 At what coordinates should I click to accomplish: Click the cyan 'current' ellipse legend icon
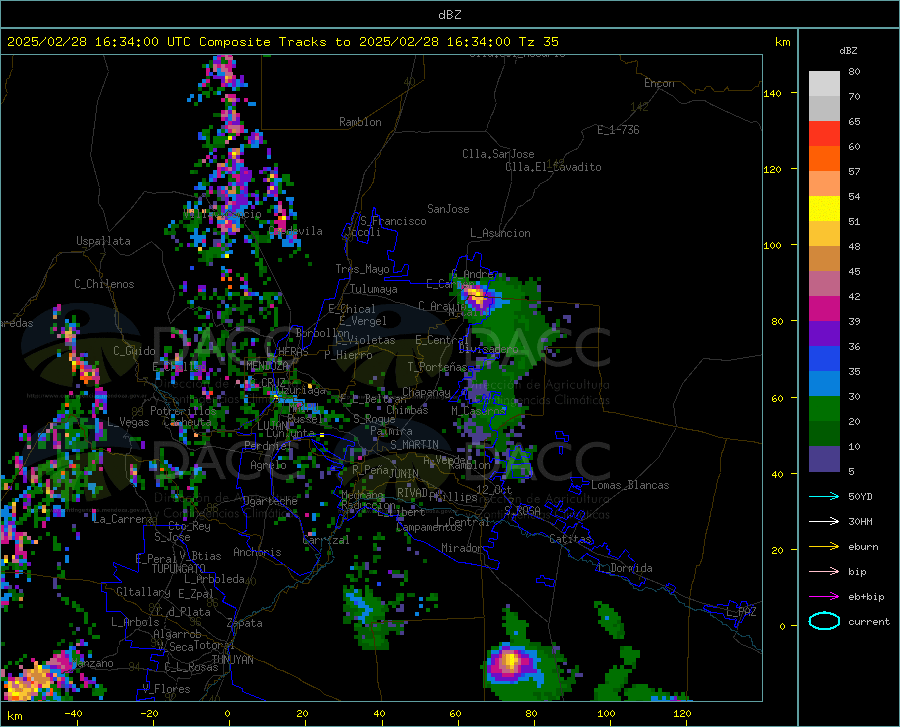pos(824,621)
